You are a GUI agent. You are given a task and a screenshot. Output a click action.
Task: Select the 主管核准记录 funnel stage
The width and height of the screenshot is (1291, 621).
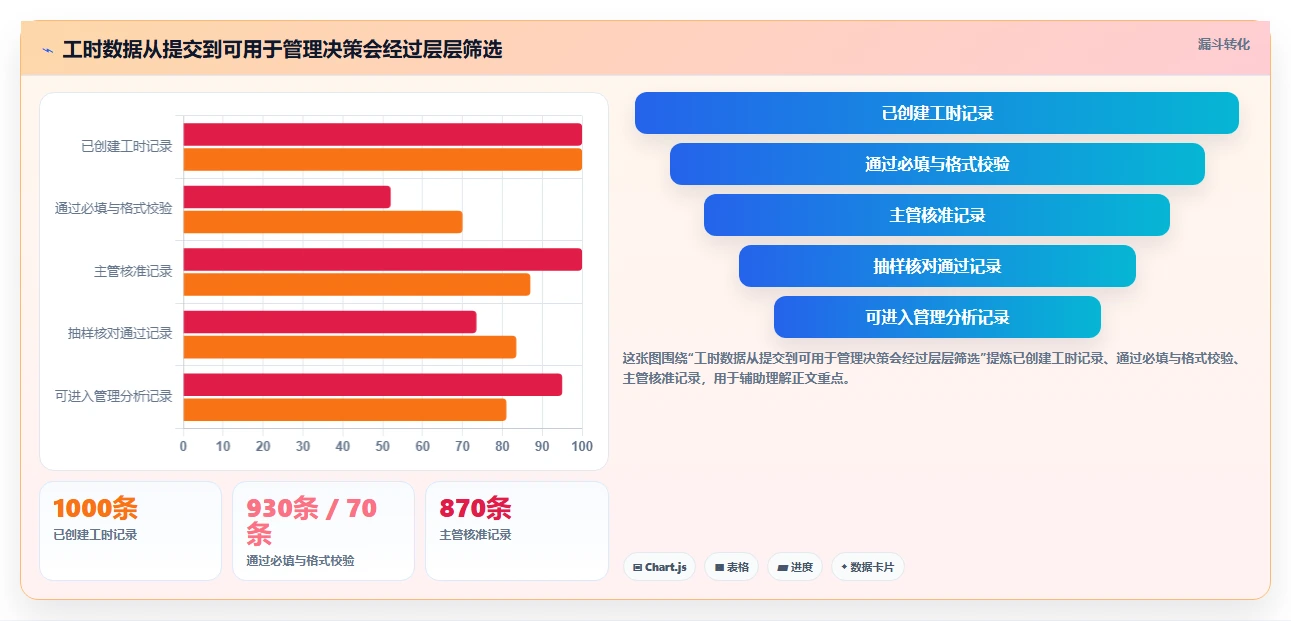pyautogui.click(x=937, y=215)
